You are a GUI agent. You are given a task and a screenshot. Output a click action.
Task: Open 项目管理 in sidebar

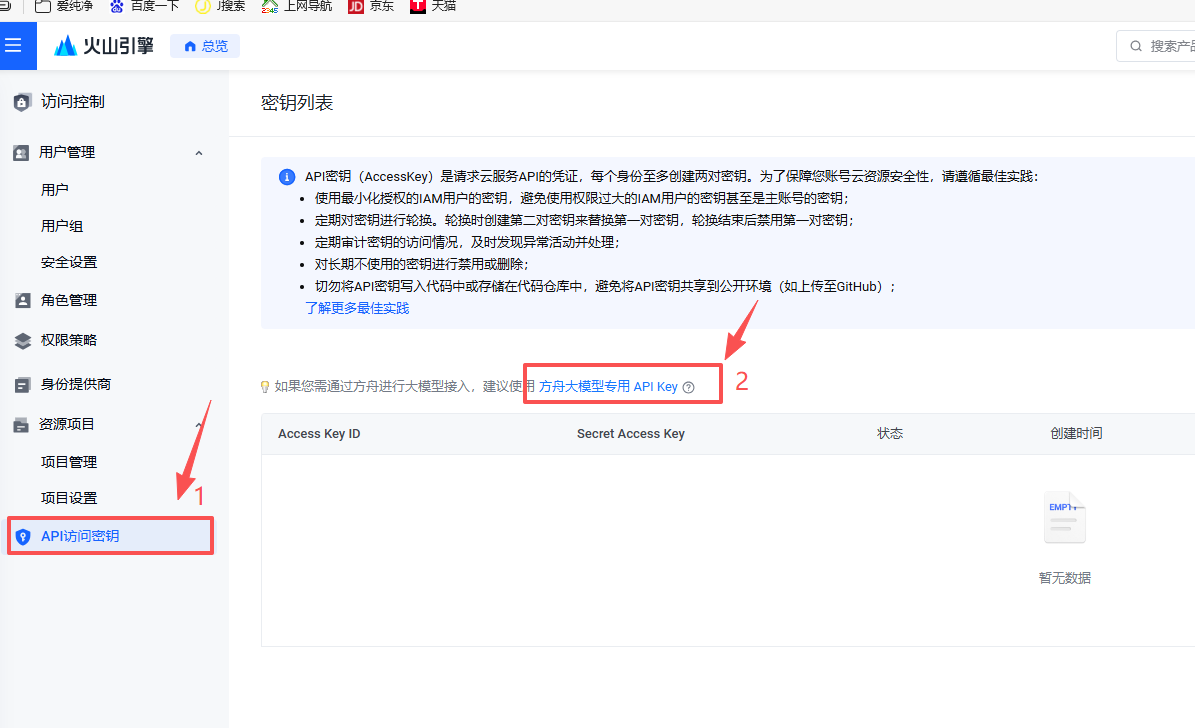pyautogui.click(x=69, y=462)
